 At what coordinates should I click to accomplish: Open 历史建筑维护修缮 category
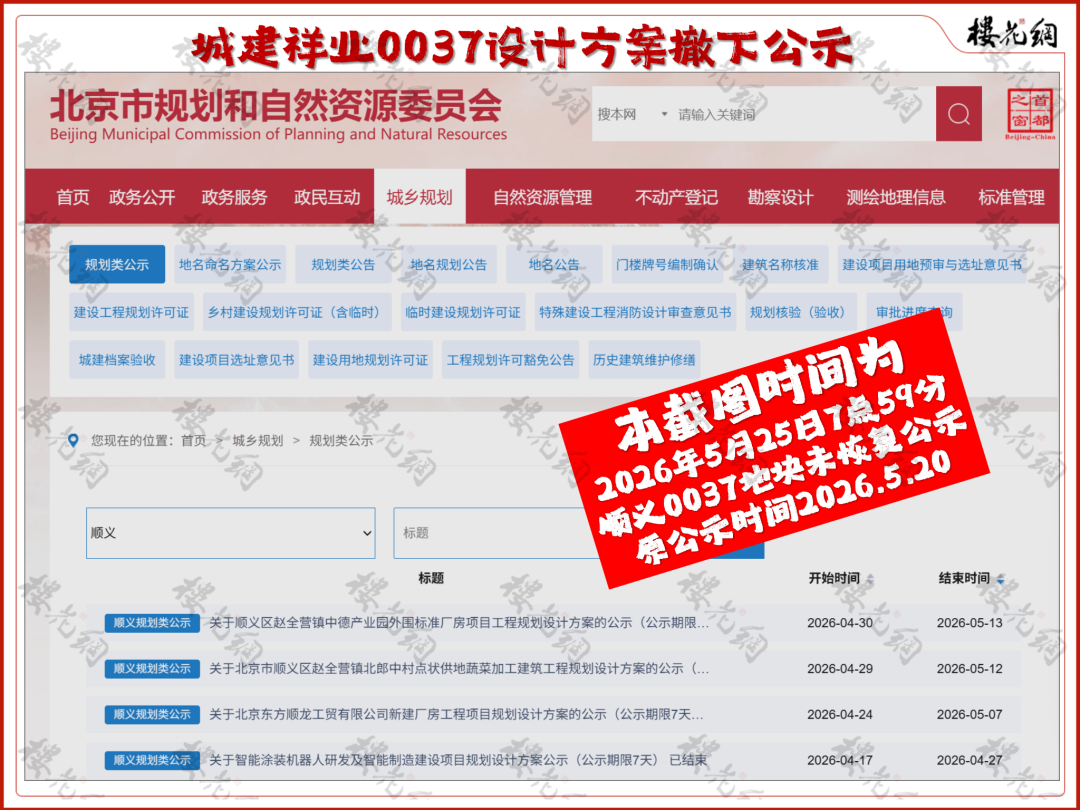click(x=644, y=360)
